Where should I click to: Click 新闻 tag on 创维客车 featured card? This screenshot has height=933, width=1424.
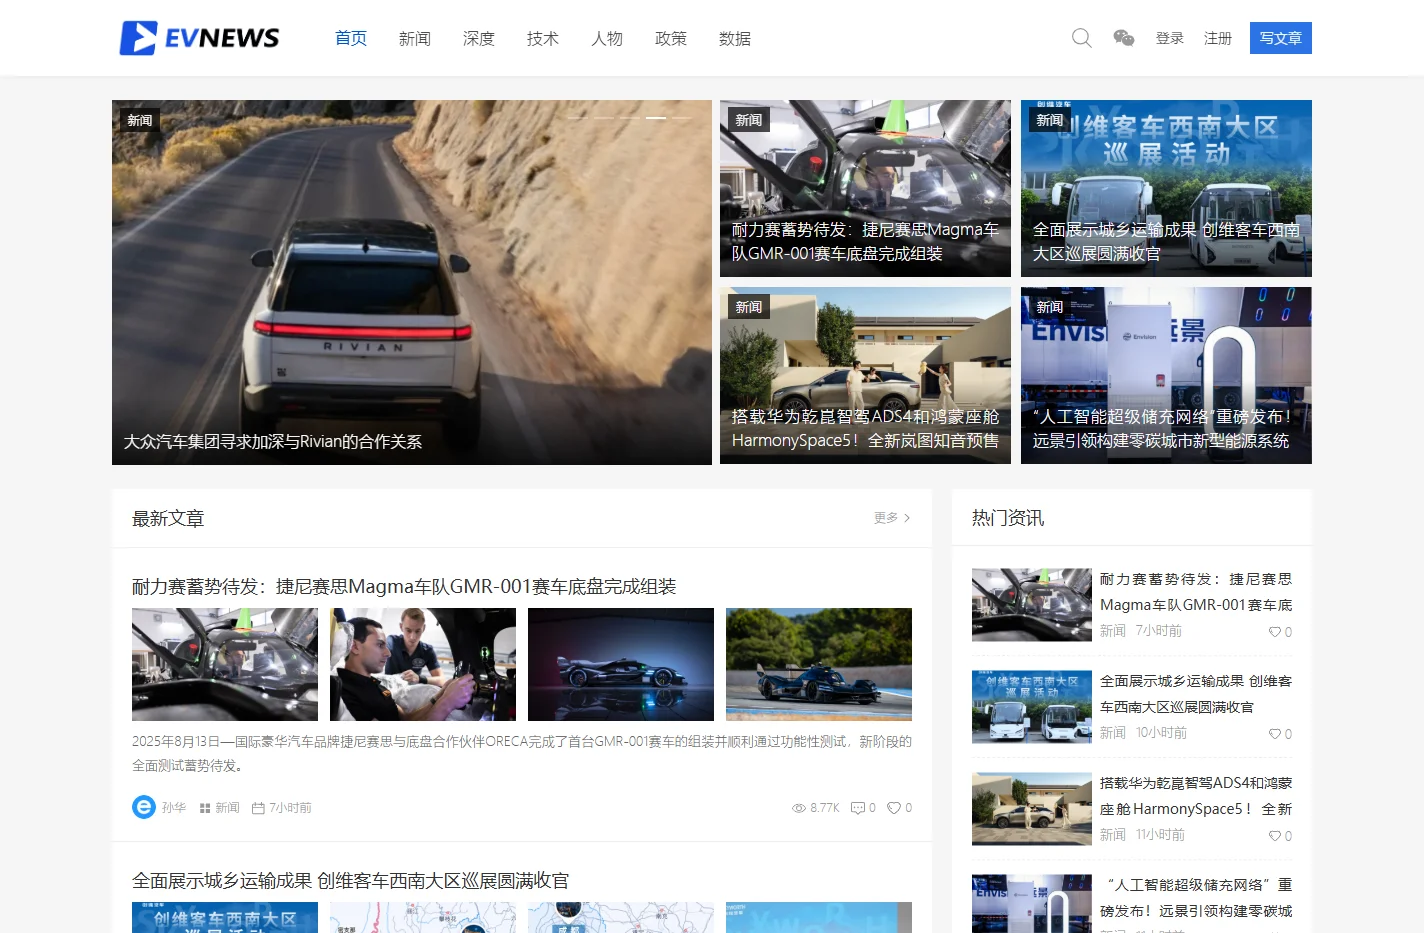coord(1050,120)
